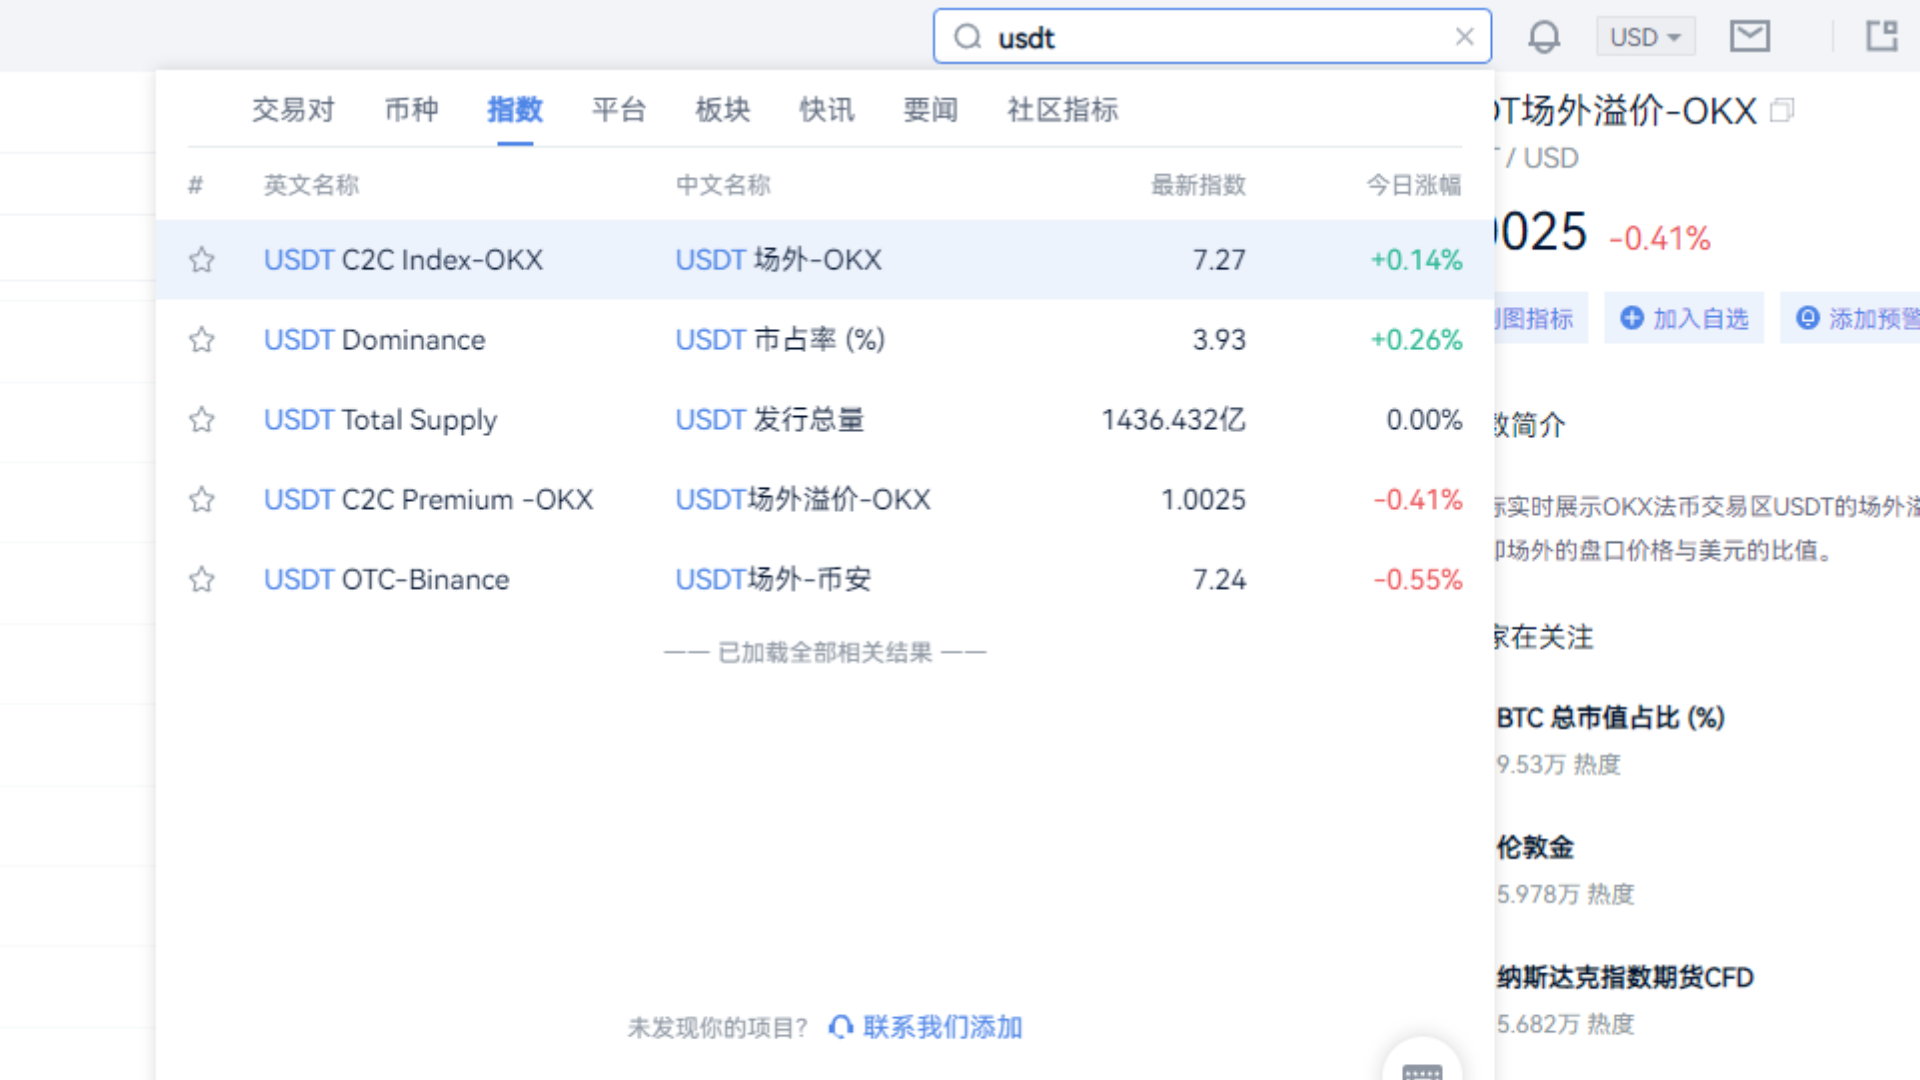The height and width of the screenshot is (1080, 1920).
Task: Switch to the 交易对 tab
Action: click(293, 109)
